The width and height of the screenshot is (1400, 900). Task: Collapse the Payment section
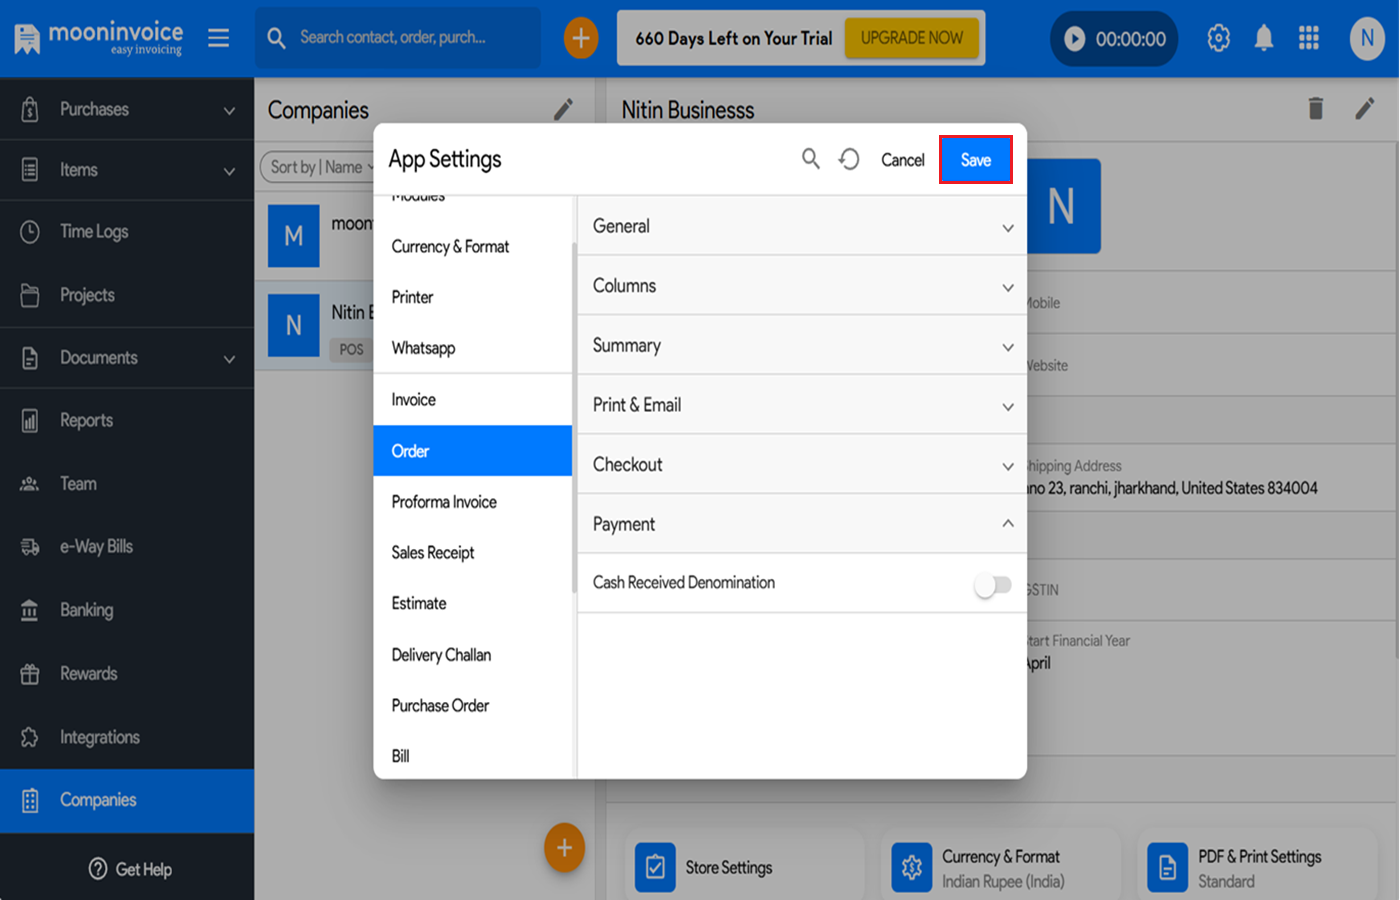[x=802, y=524]
